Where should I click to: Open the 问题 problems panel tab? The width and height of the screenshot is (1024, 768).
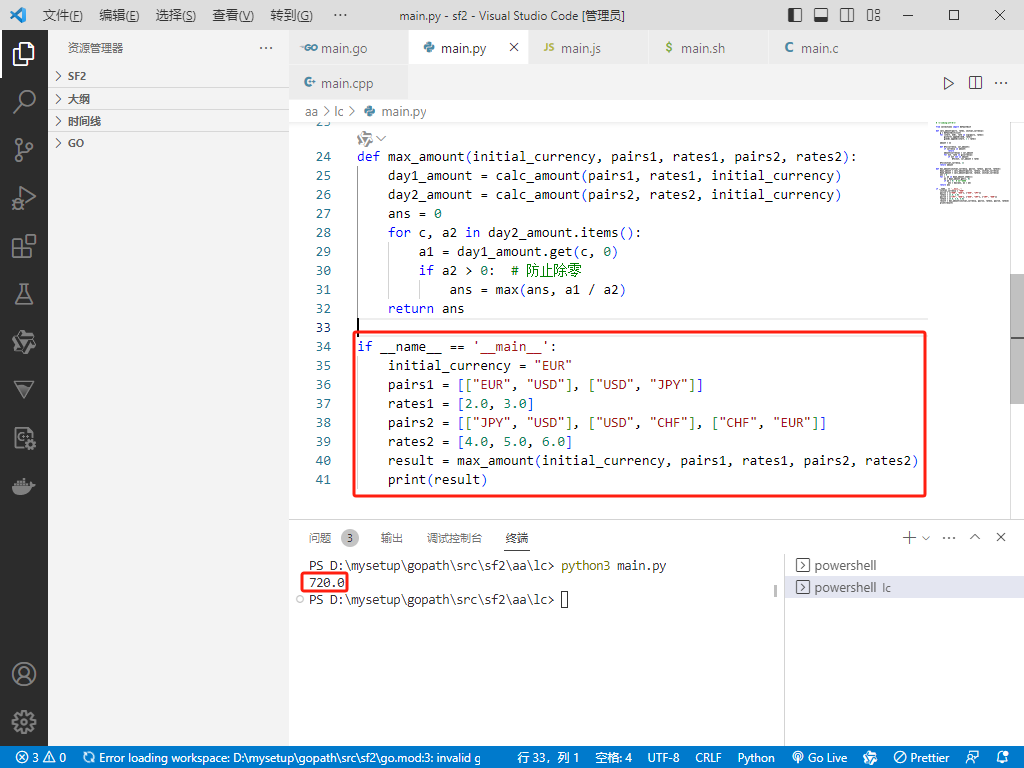332,537
